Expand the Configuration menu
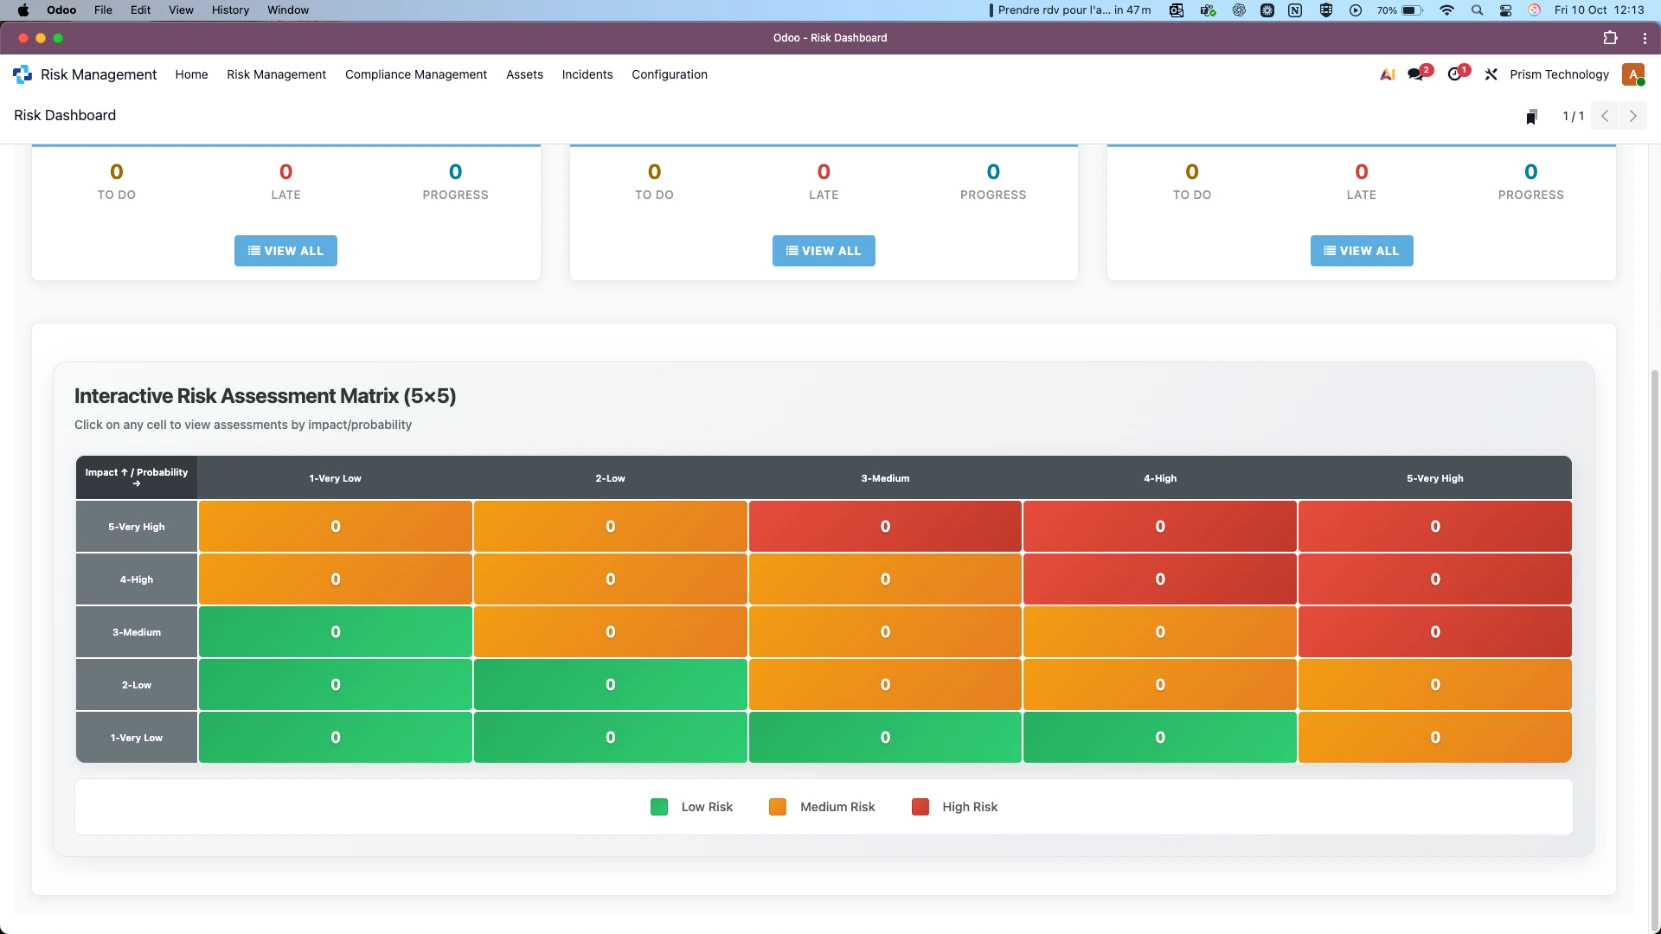1661x934 pixels. [669, 75]
